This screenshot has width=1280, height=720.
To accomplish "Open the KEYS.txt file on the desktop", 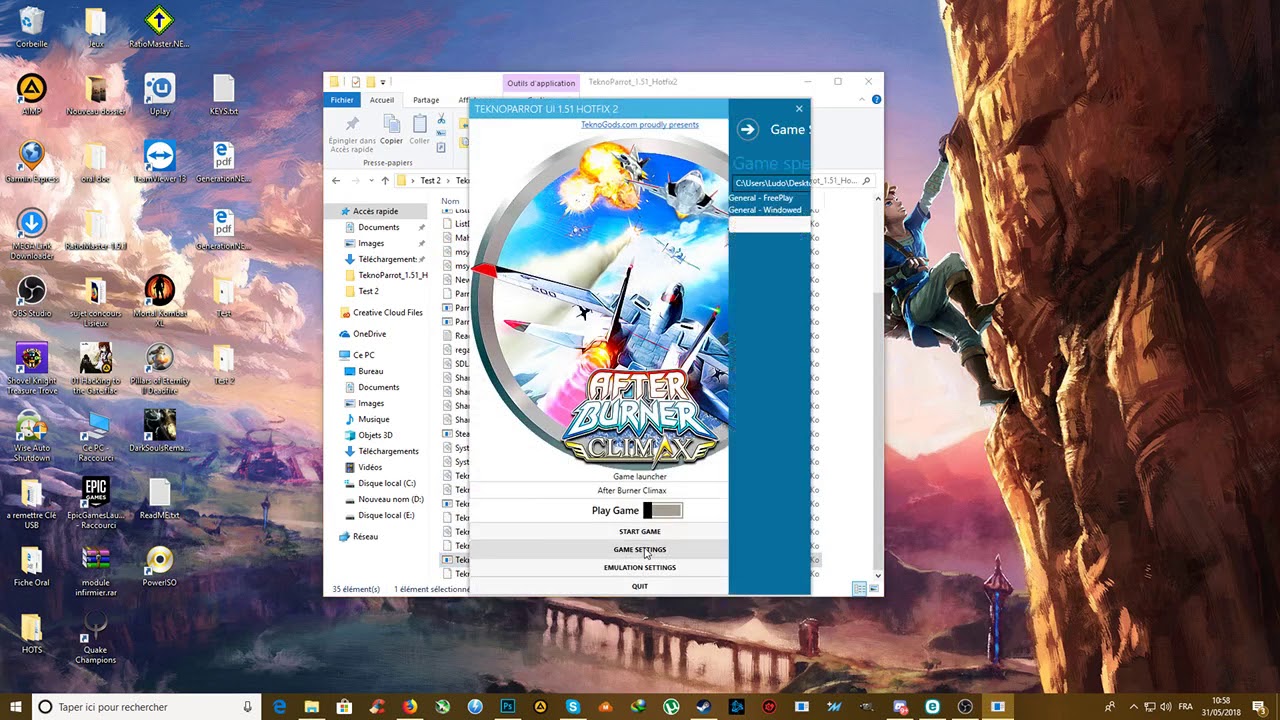I will (x=224, y=95).
